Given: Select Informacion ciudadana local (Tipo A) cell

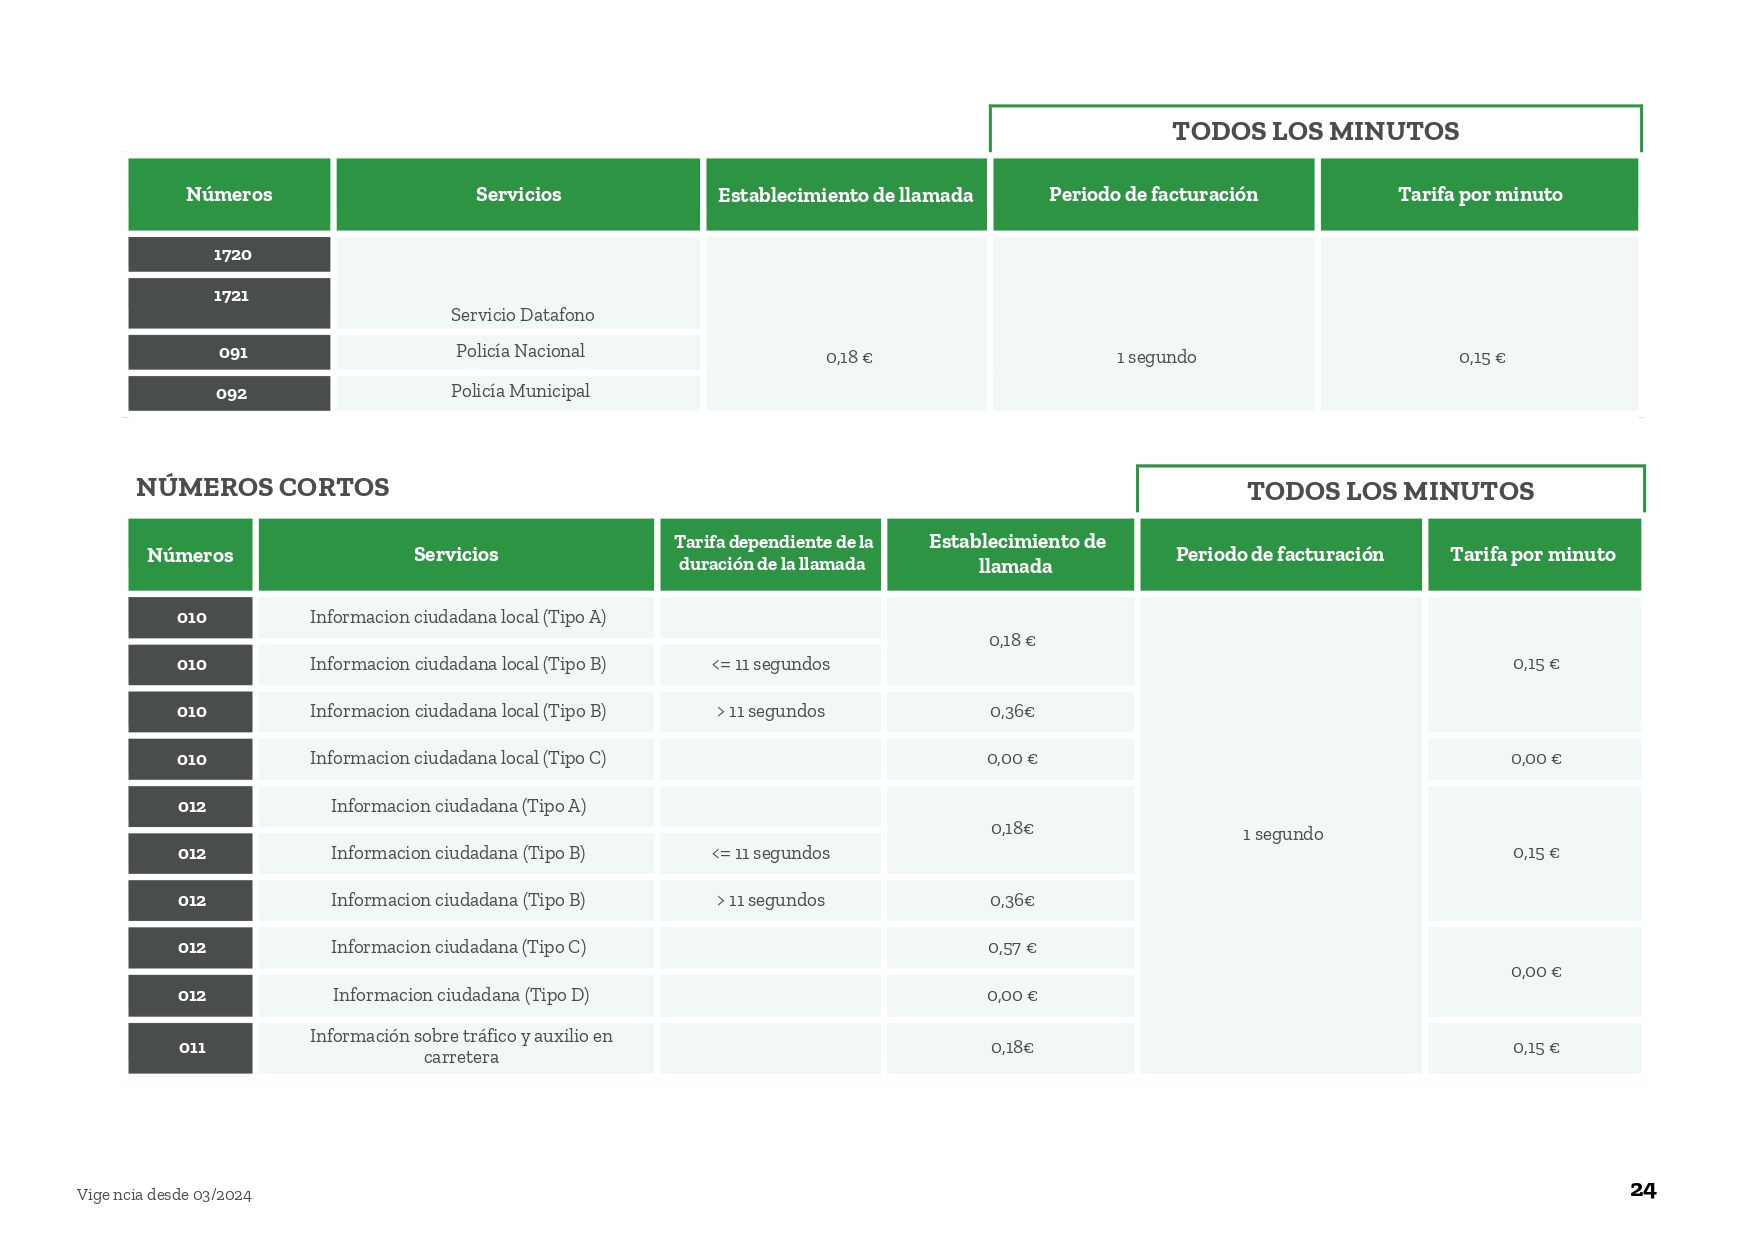Looking at the screenshot, I should click(x=457, y=617).
